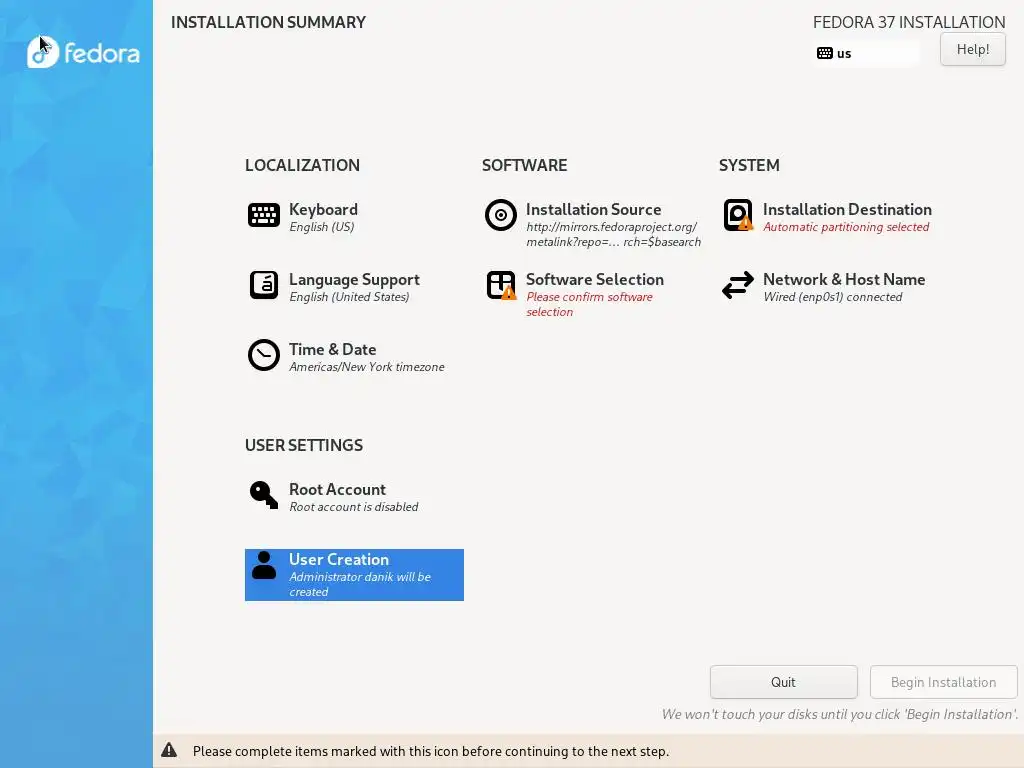The width and height of the screenshot is (1024, 768).
Task: Click the LOCALIZATION section heading
Action: 302,165
